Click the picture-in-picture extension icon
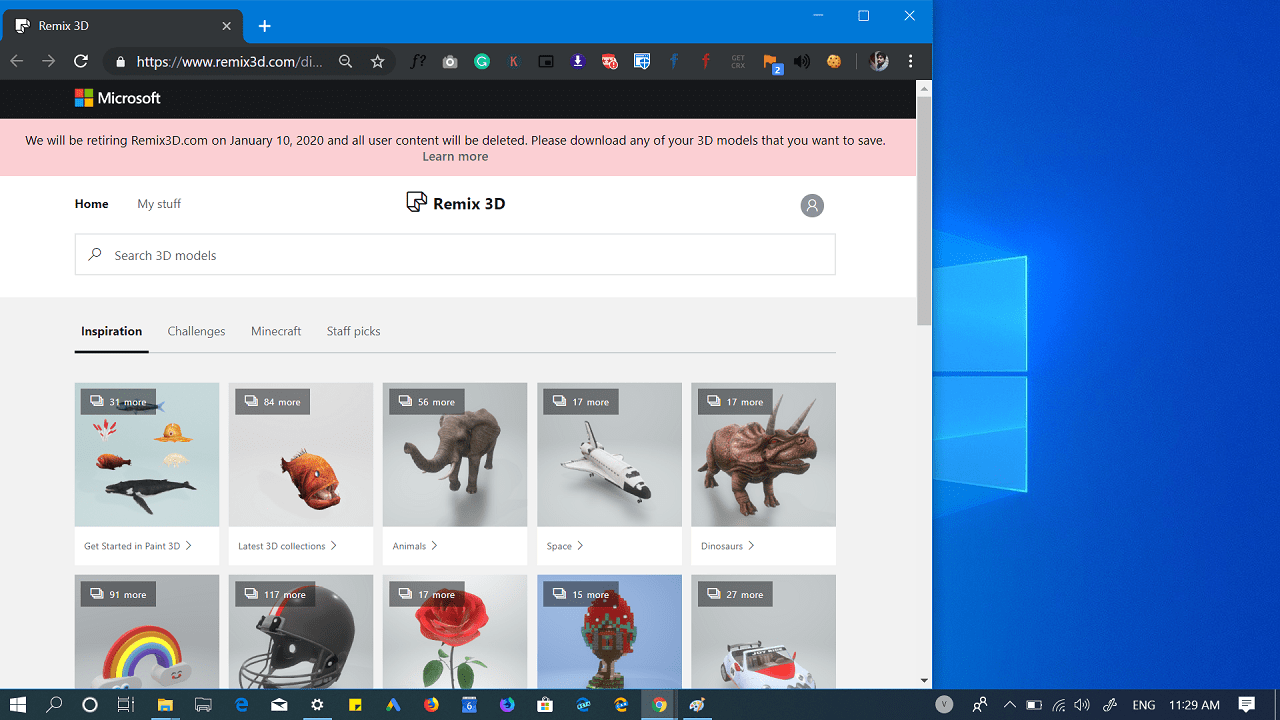 point(546,61)
